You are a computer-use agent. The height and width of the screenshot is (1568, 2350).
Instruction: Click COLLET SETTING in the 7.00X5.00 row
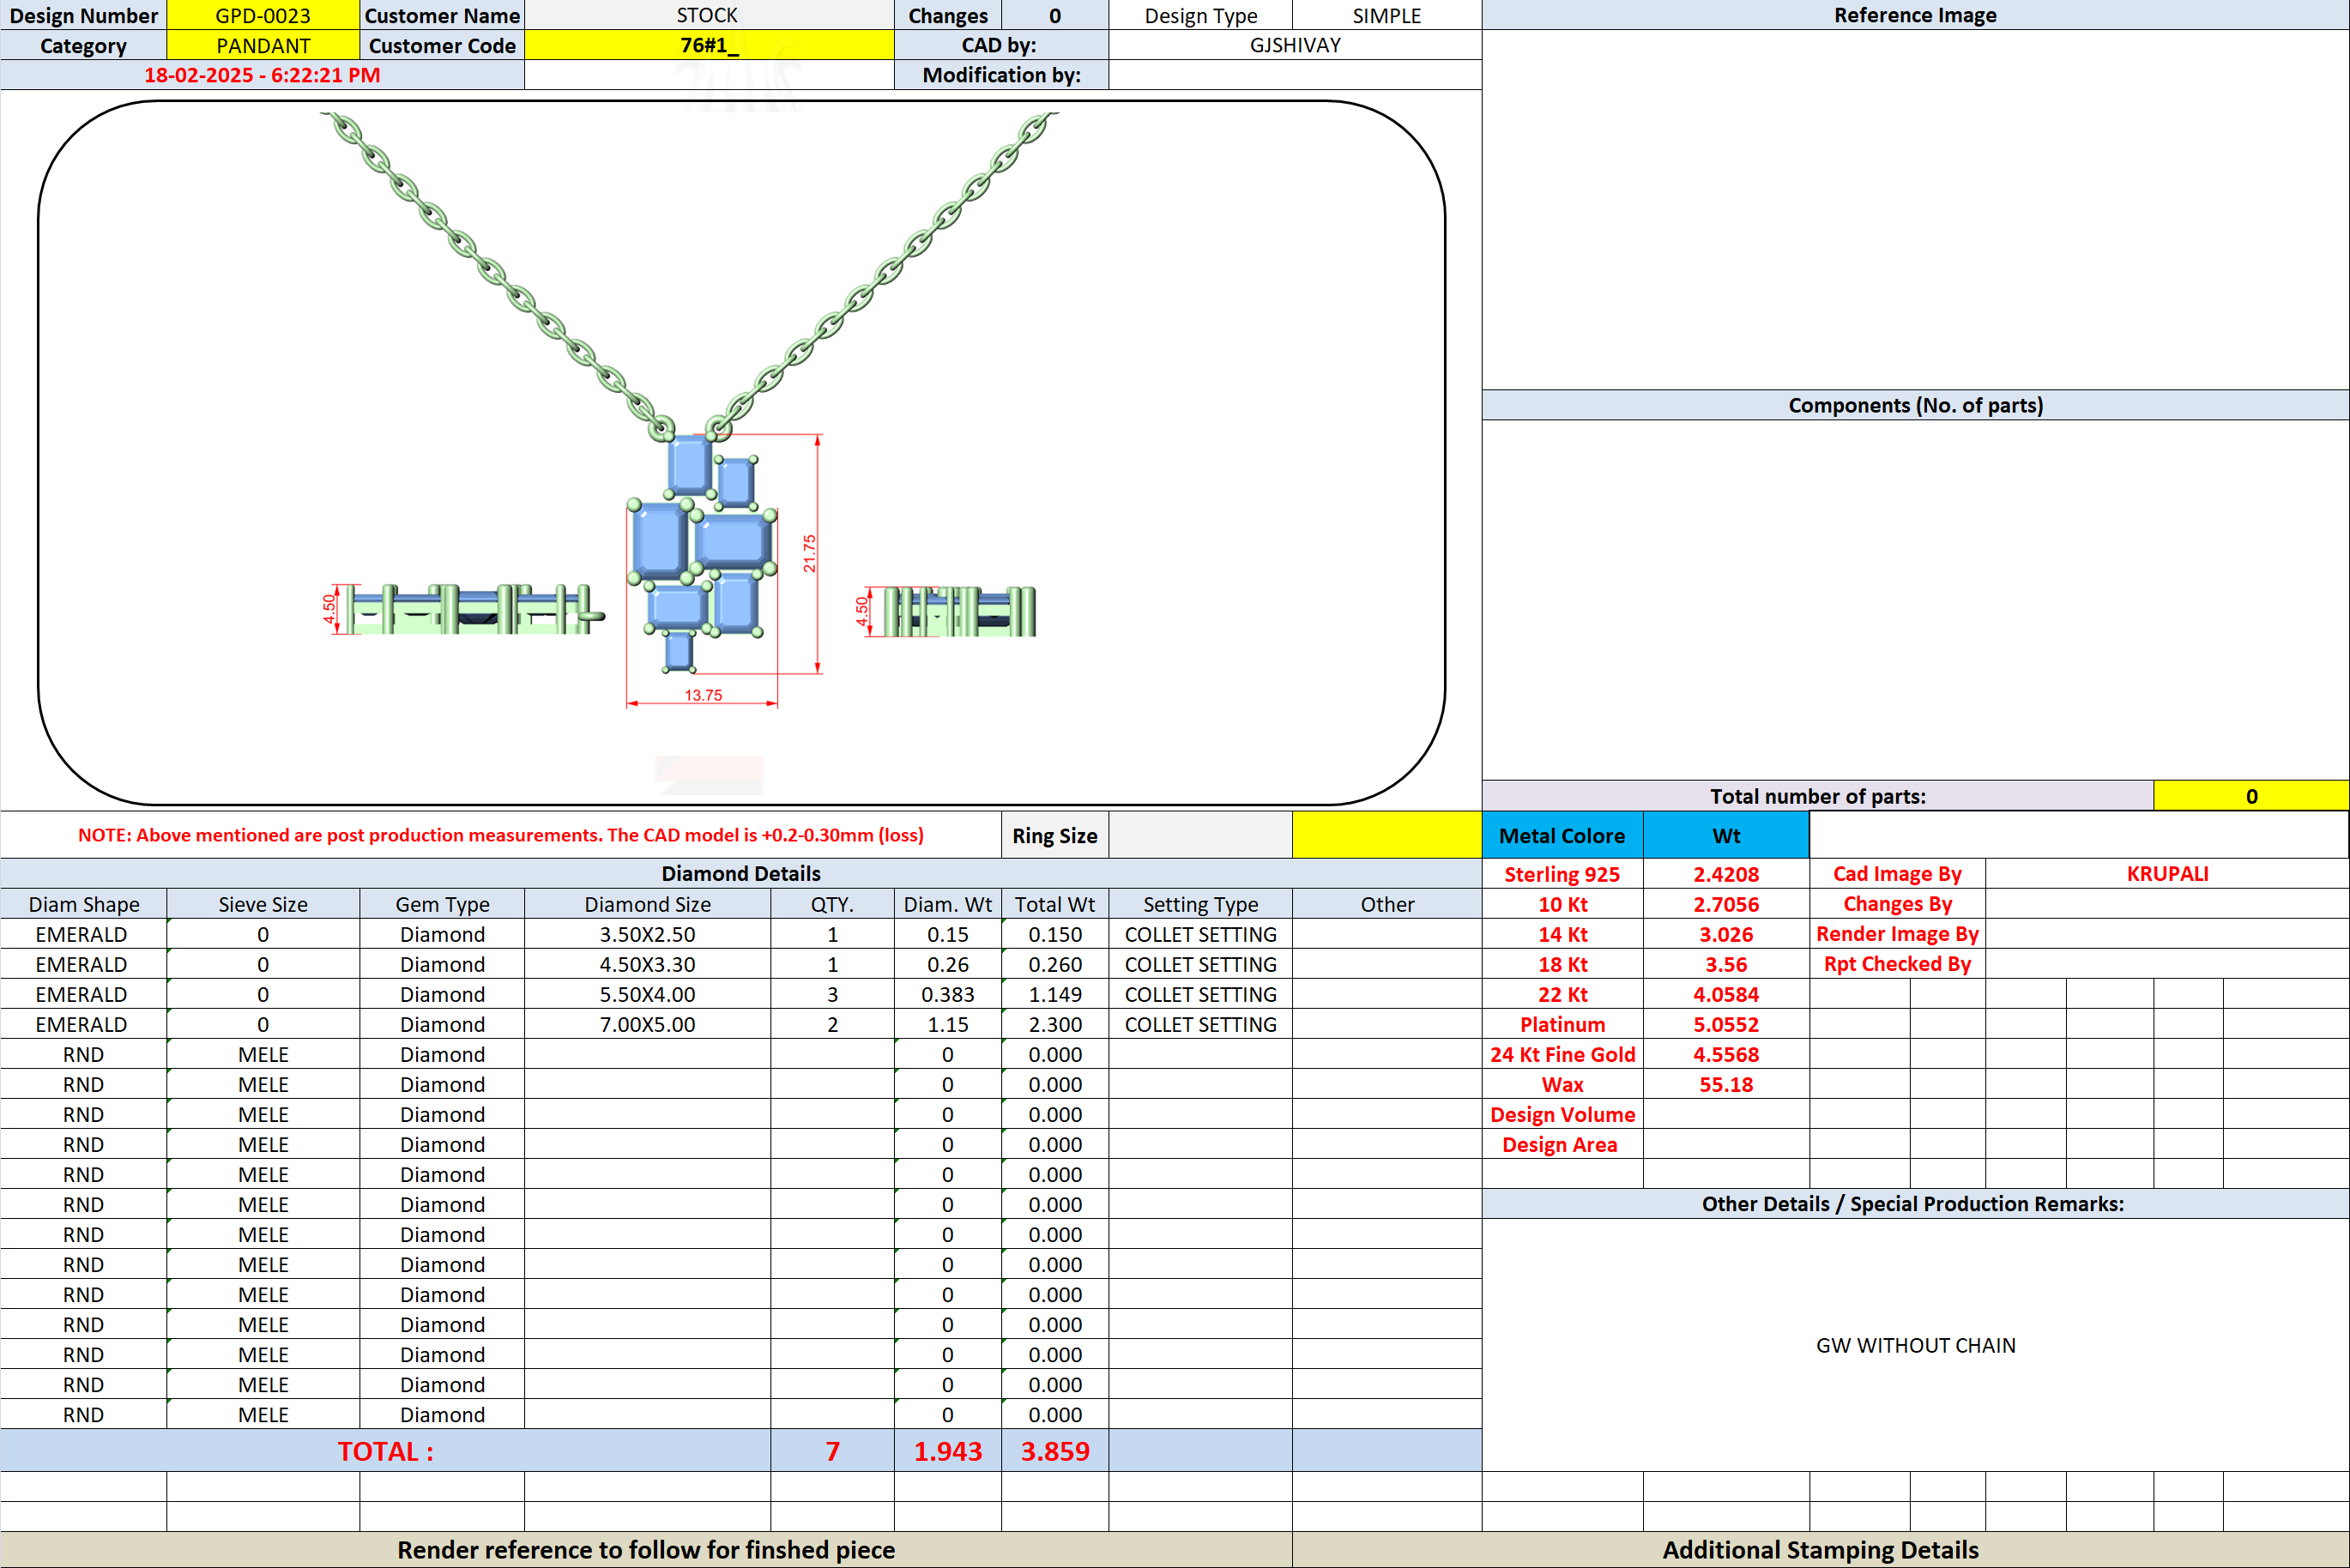coord(1200,1024)
